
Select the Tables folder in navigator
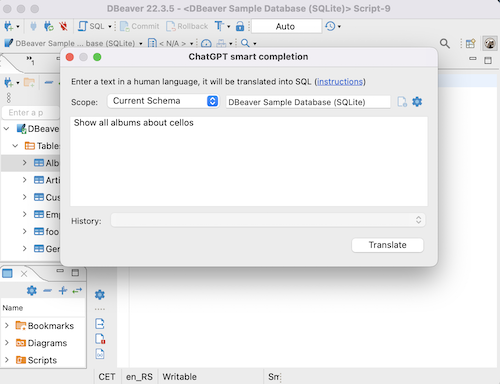[42, 146]
